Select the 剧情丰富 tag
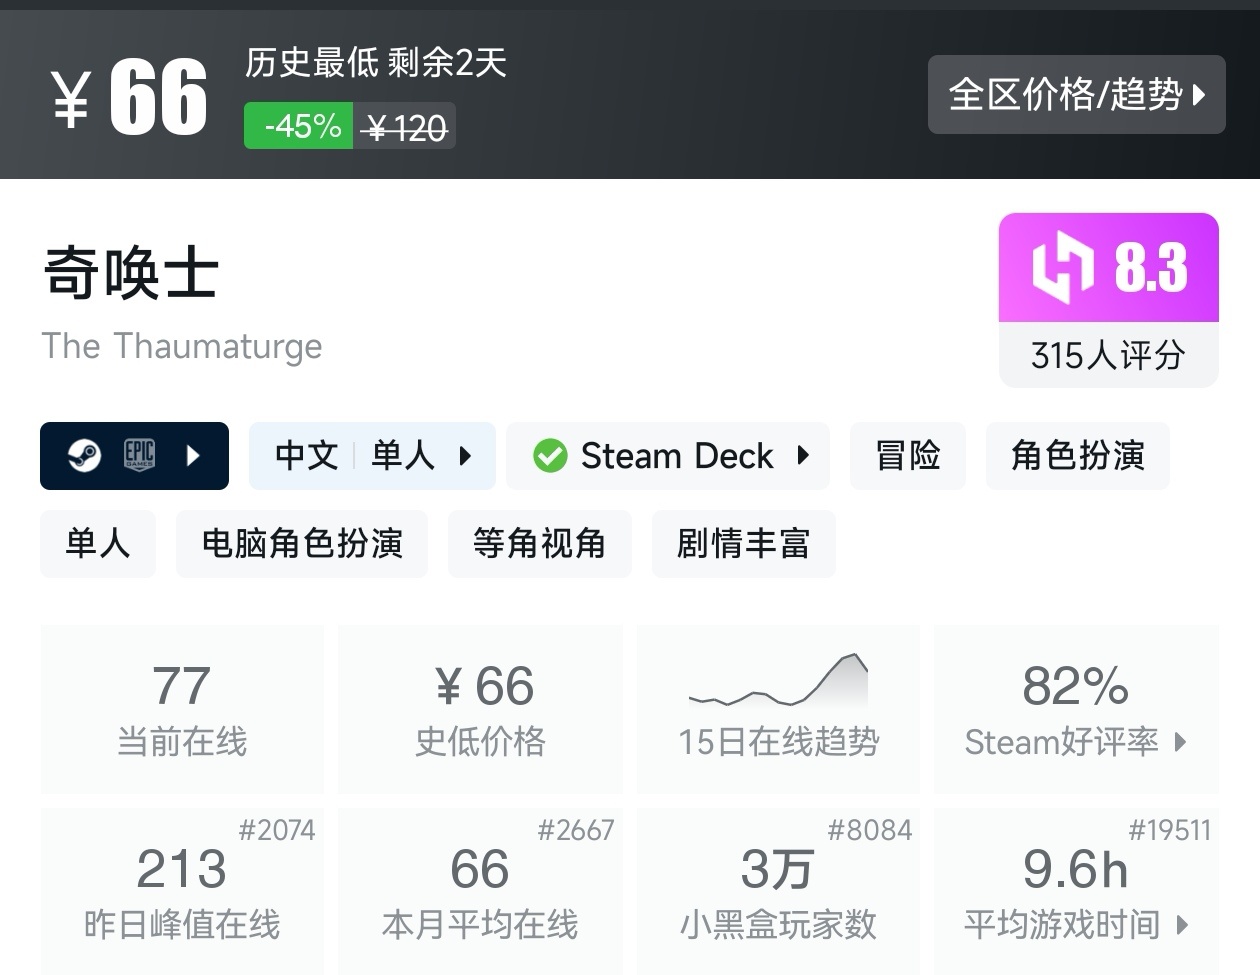1260x975 pixels. (743, 544)
